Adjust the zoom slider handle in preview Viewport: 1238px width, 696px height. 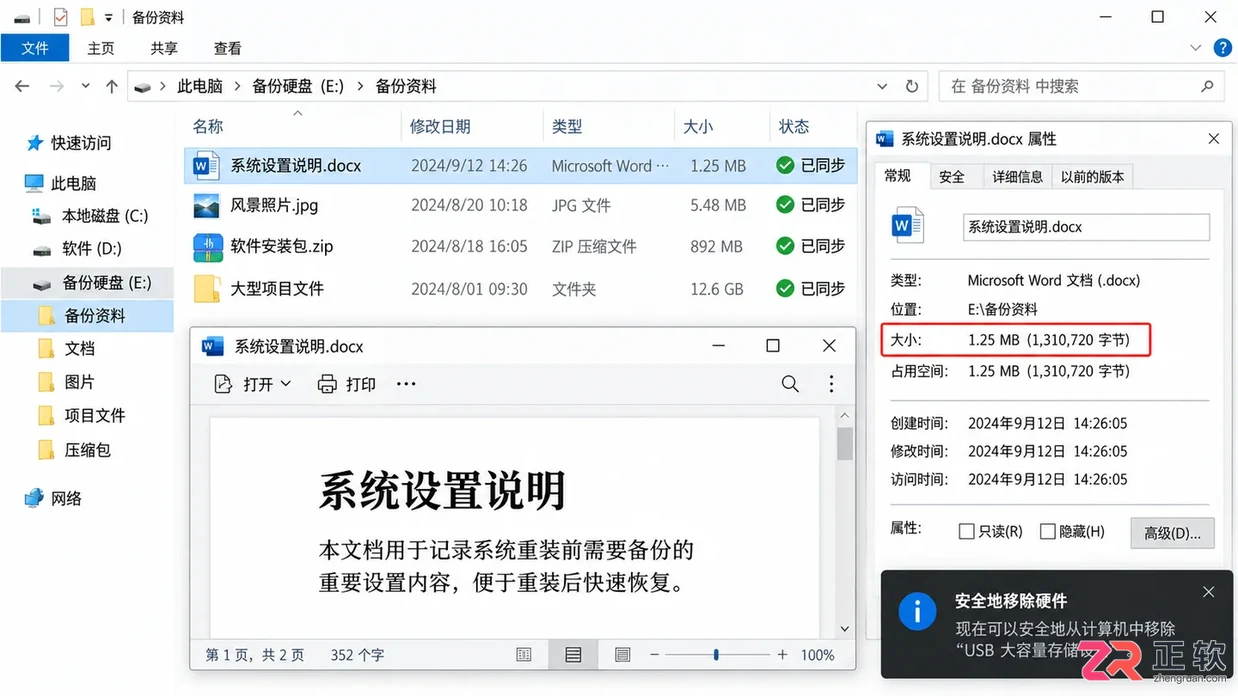pyautogui.click(x=716, y=655)
